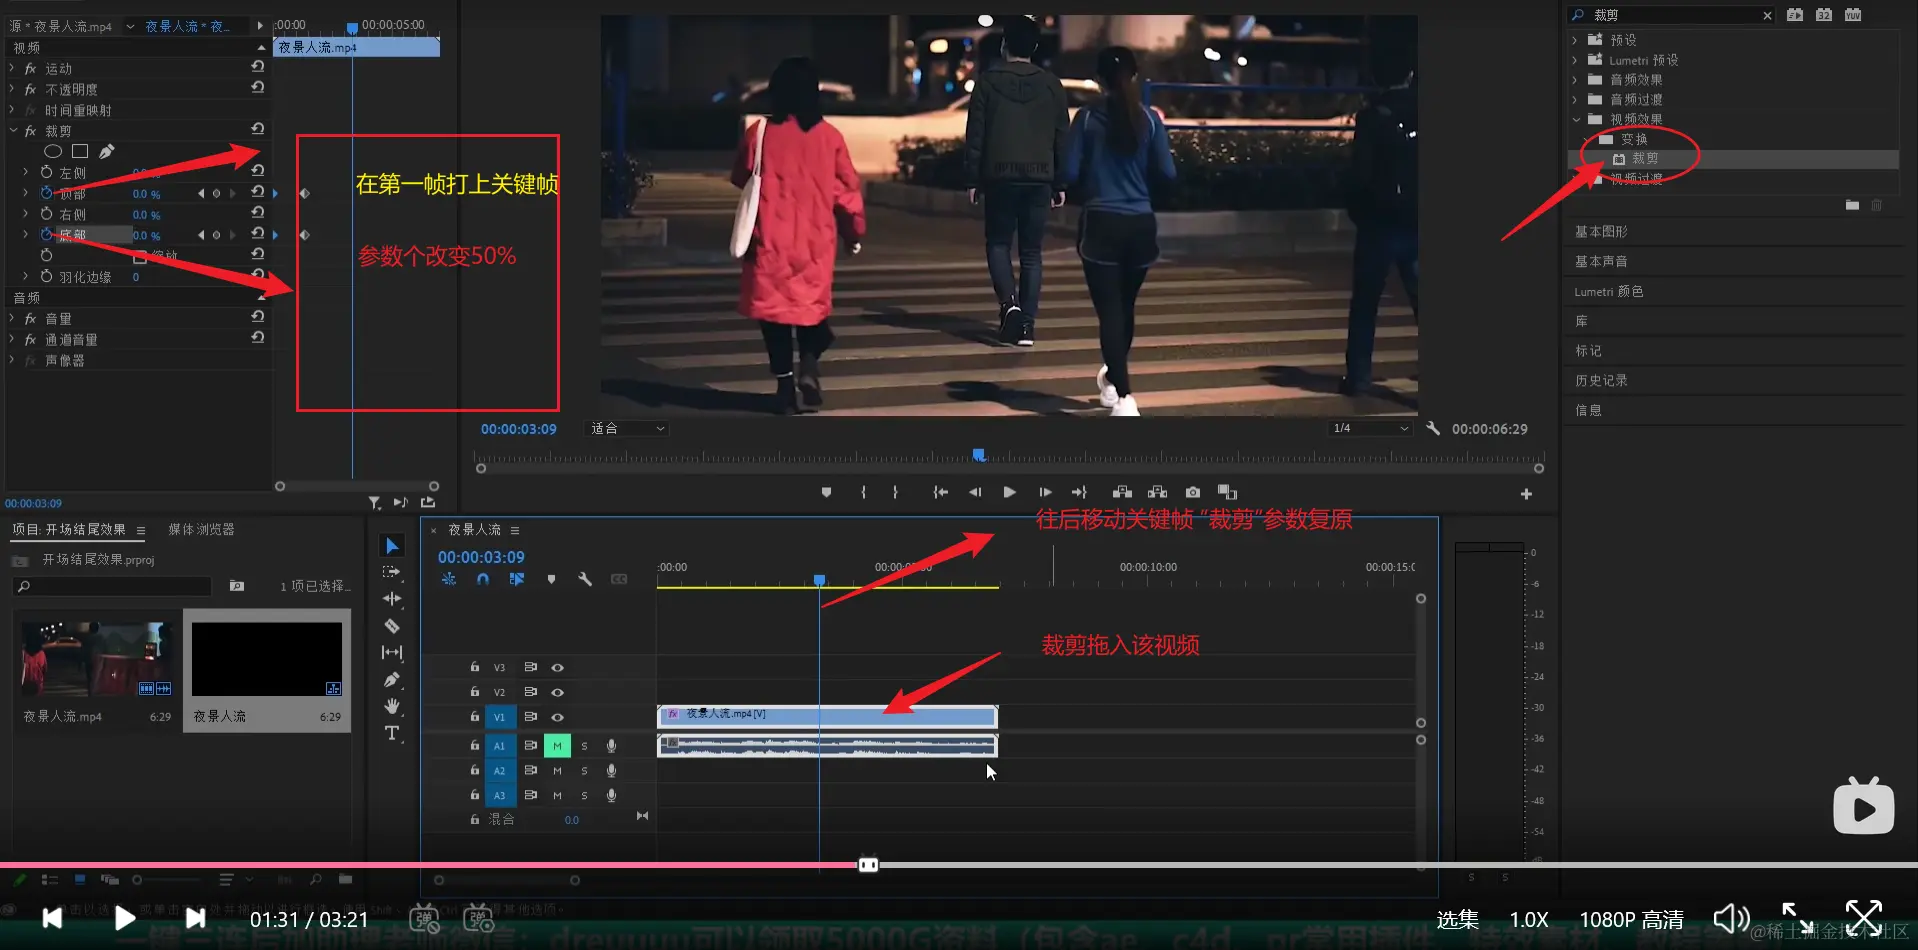Switch to the 媒体浏览器 tab

pos(201,529)
